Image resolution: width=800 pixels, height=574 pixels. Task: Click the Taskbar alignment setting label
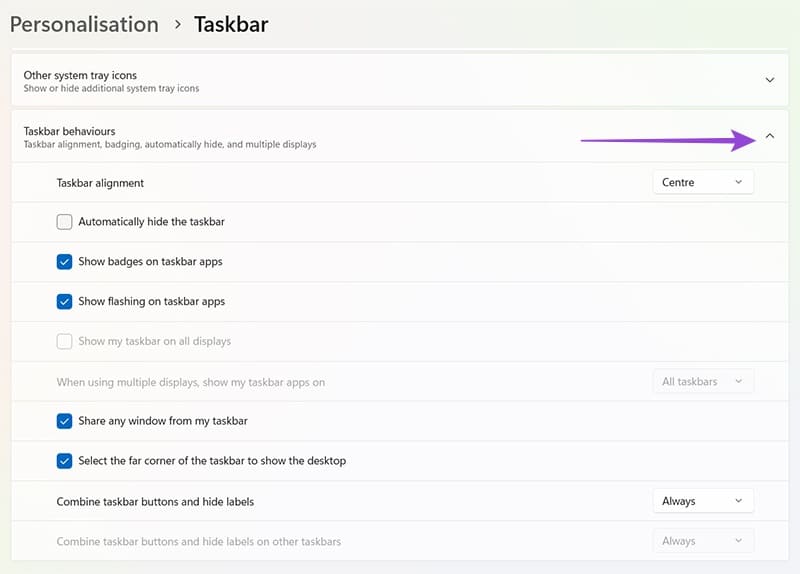(x=100, y=183)
